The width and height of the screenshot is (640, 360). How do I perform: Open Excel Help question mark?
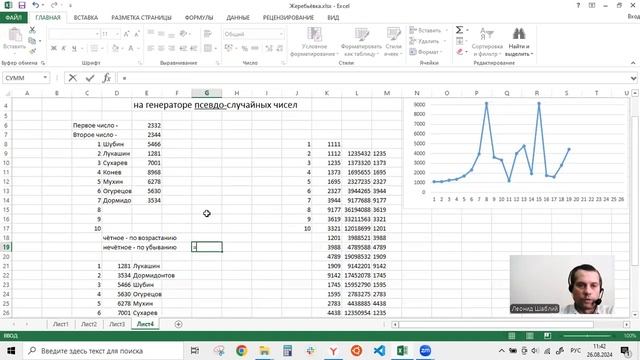point(578,5)
